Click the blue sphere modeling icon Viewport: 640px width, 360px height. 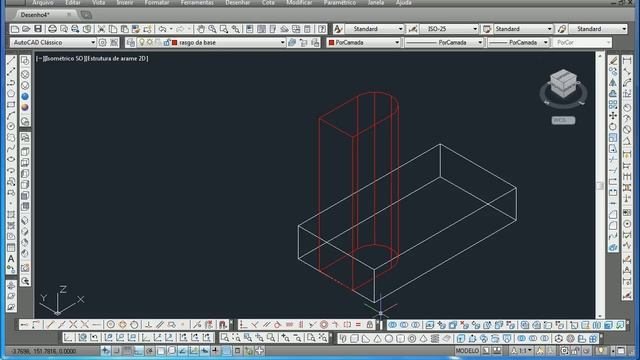pos(25,96)
